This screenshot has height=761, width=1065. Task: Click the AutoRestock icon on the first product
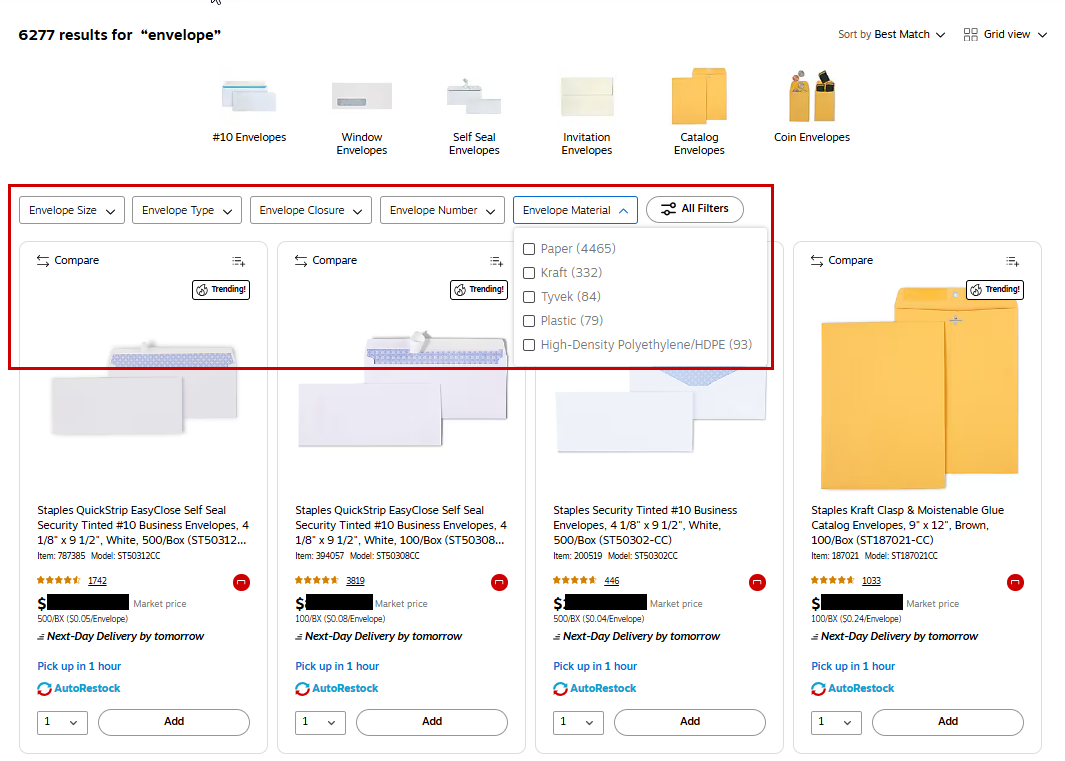[x=45, y=689]
